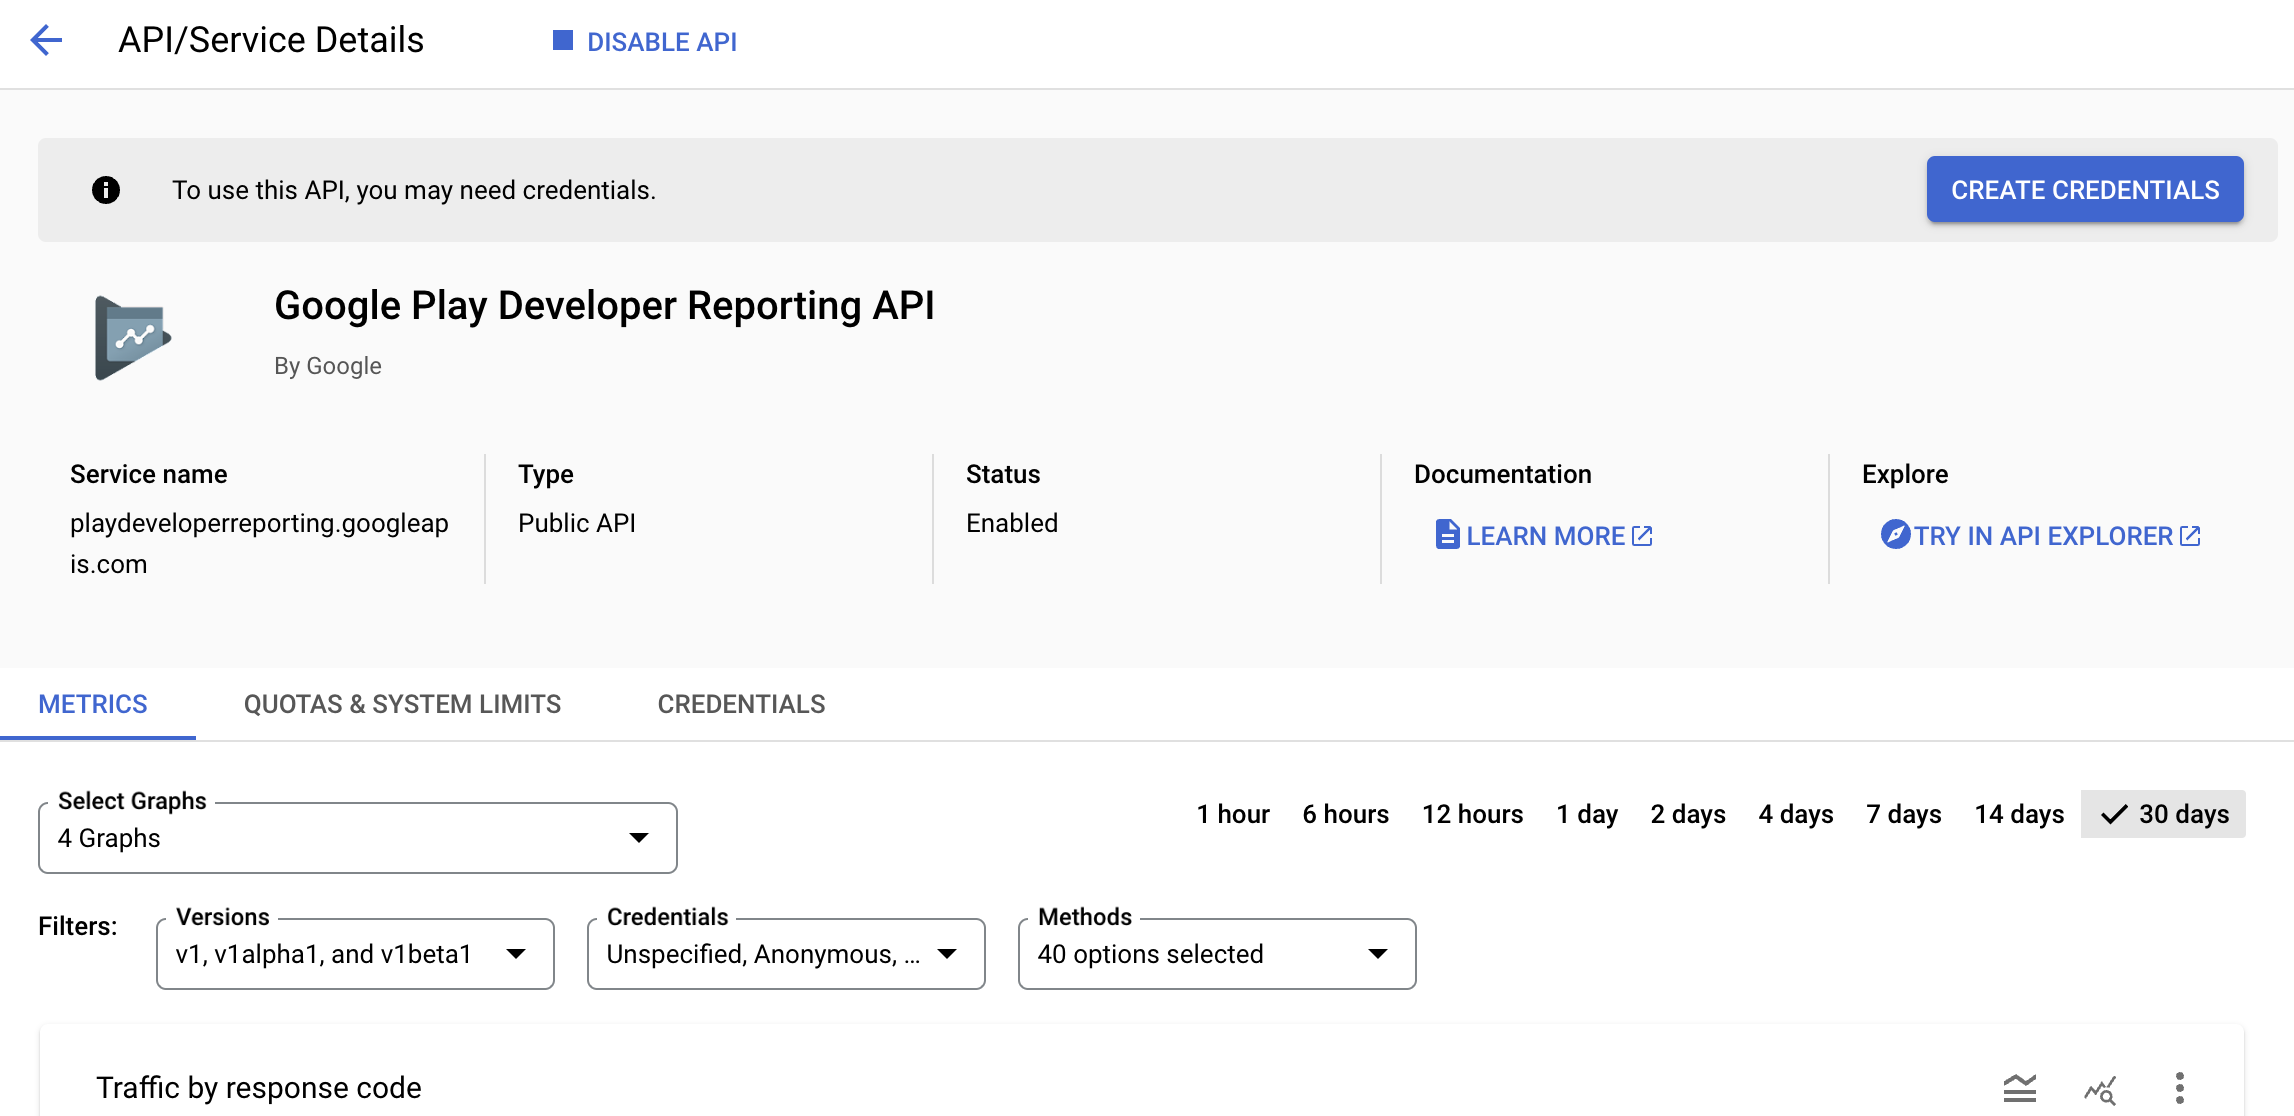Open the chart's three-dot more options menu
This screenshot has height=1116, width=2294.
click(x=2179, y=1088)
